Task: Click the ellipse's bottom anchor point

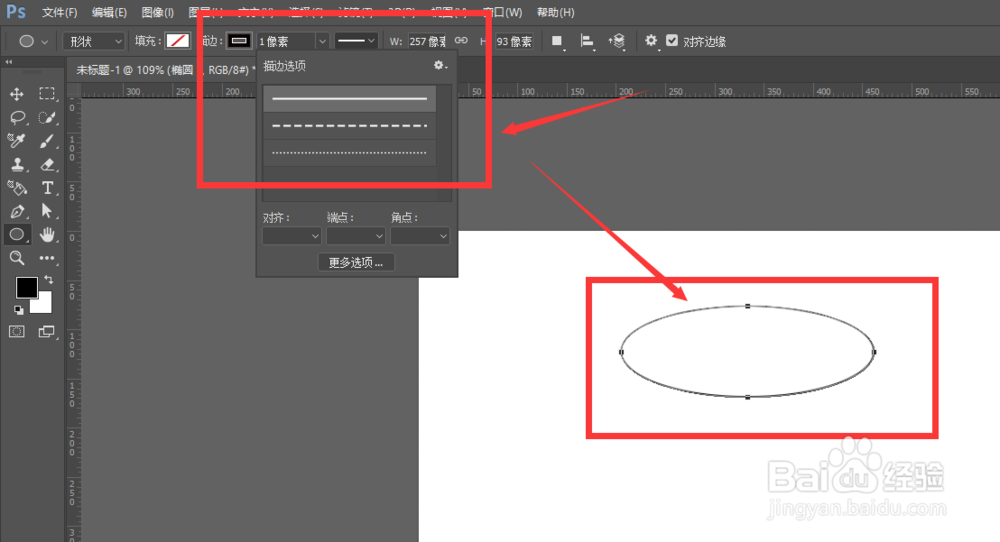Action: click(747, 397)
